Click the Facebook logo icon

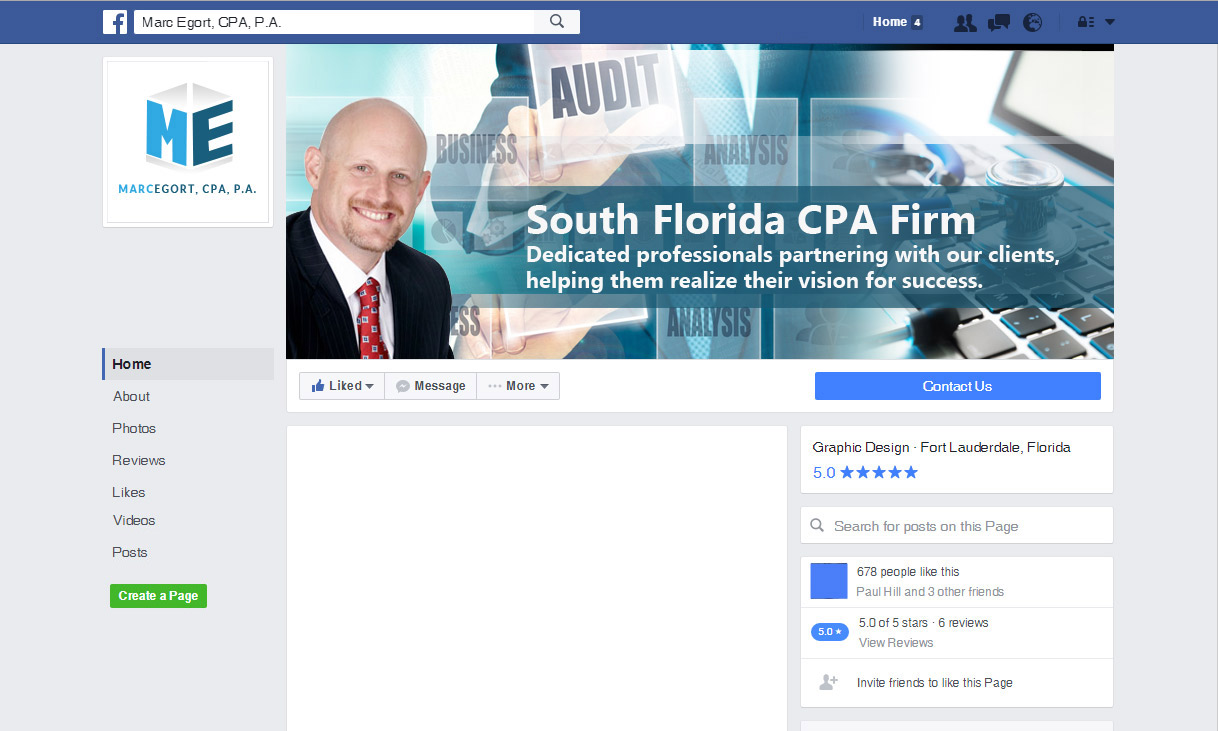[x=115, y=22]
